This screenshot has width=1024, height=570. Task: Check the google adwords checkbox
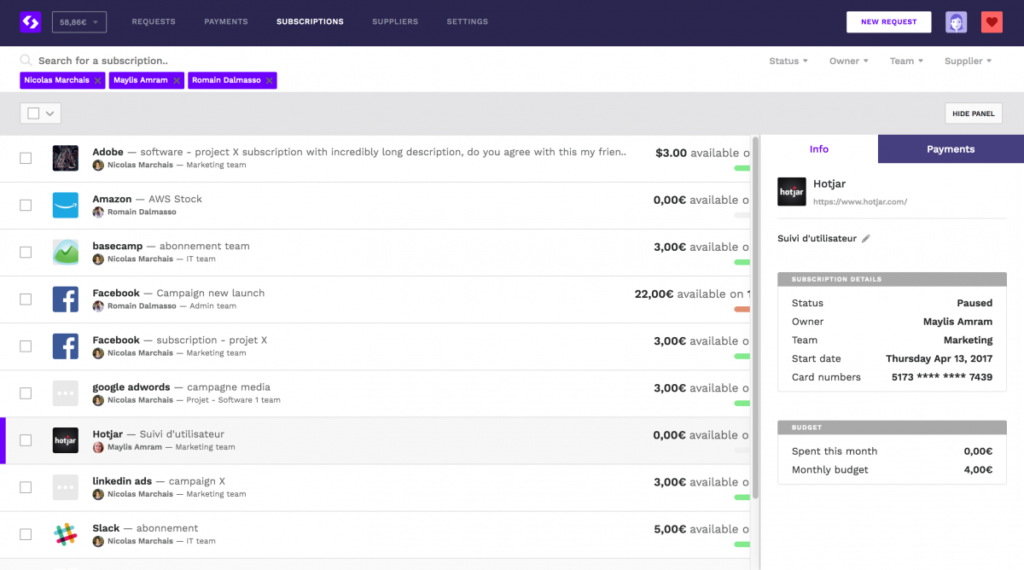point(25,393)
